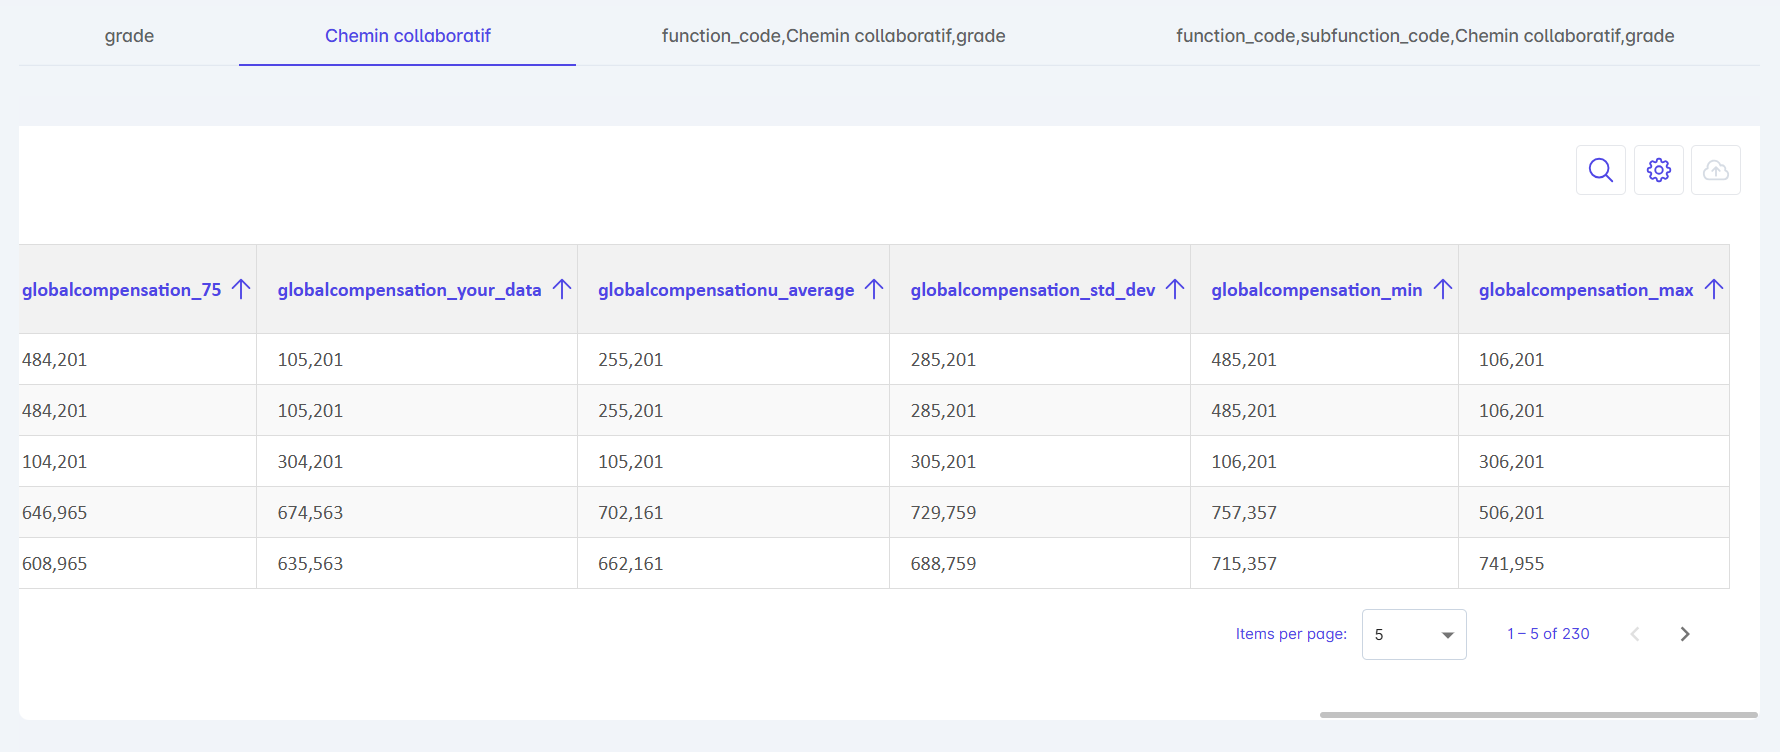Viewport: 1780px width, 752px height.
Task: Sort by globalcompensation_your_data arrow
Action: pos(562,289)
